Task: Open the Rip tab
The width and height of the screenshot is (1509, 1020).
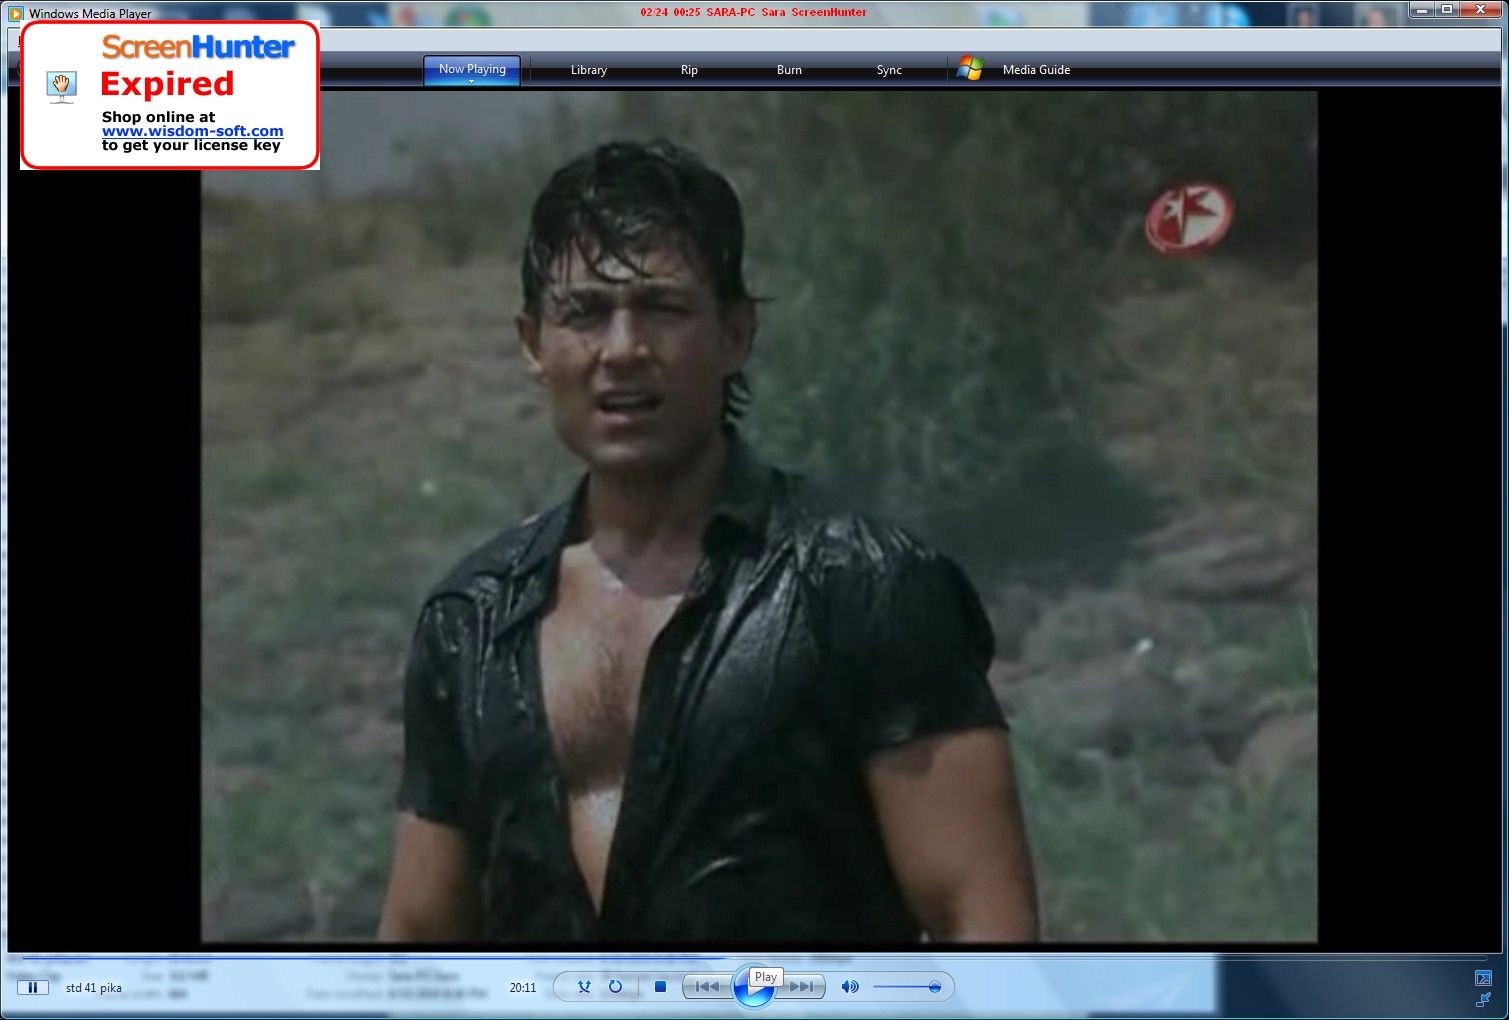Action: coord(689,70)
